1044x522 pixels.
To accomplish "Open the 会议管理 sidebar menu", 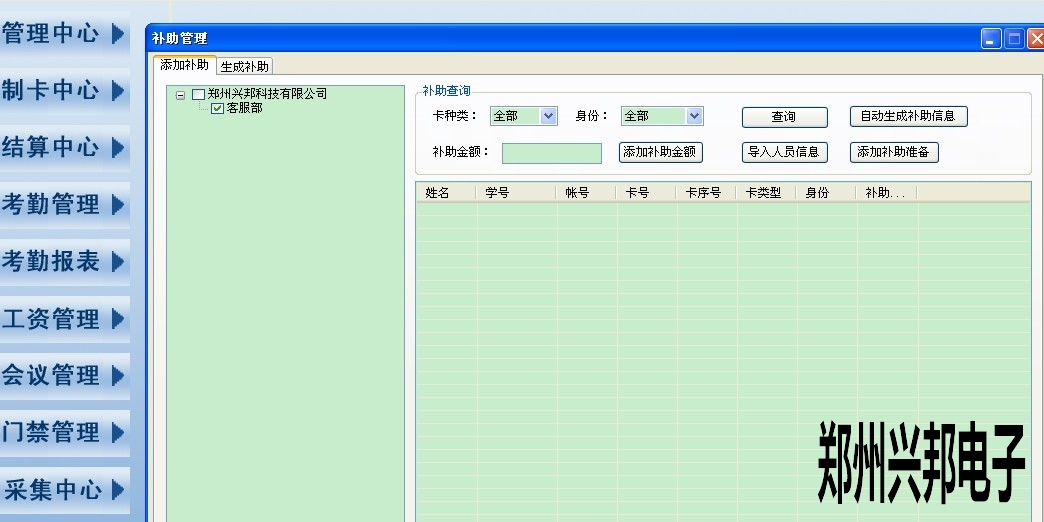I will (64, 376).
